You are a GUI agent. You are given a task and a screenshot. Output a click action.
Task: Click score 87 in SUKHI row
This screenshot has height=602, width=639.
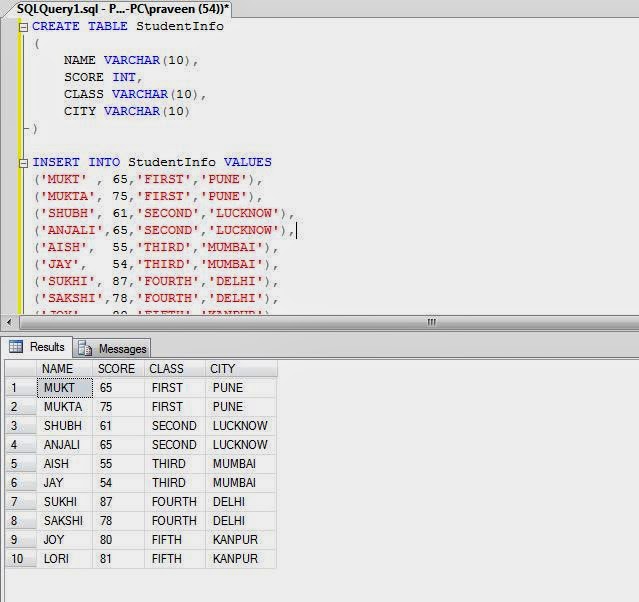point(119,502)
